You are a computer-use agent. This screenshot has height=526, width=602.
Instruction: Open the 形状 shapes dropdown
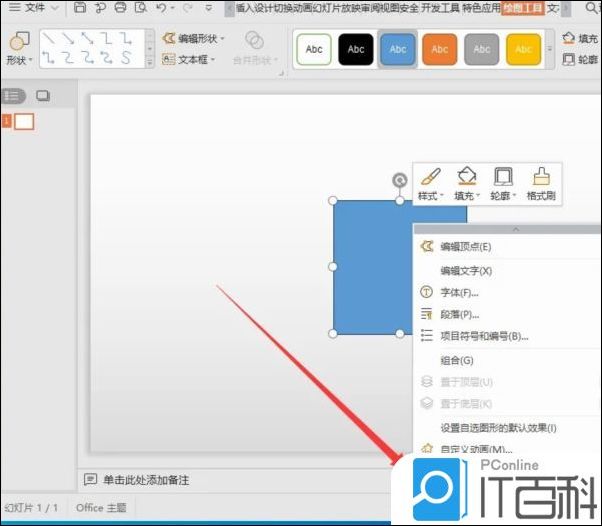coord(18,48)
